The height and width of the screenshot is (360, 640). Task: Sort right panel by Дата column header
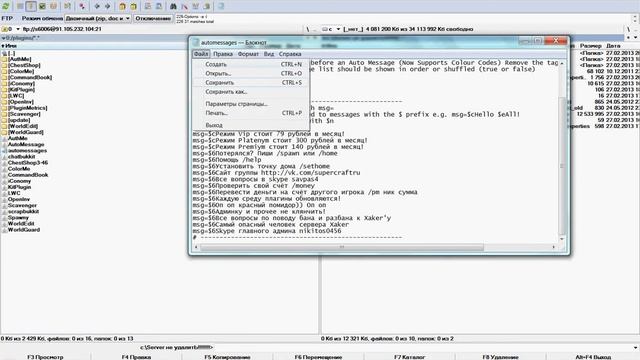click(613, 46)
